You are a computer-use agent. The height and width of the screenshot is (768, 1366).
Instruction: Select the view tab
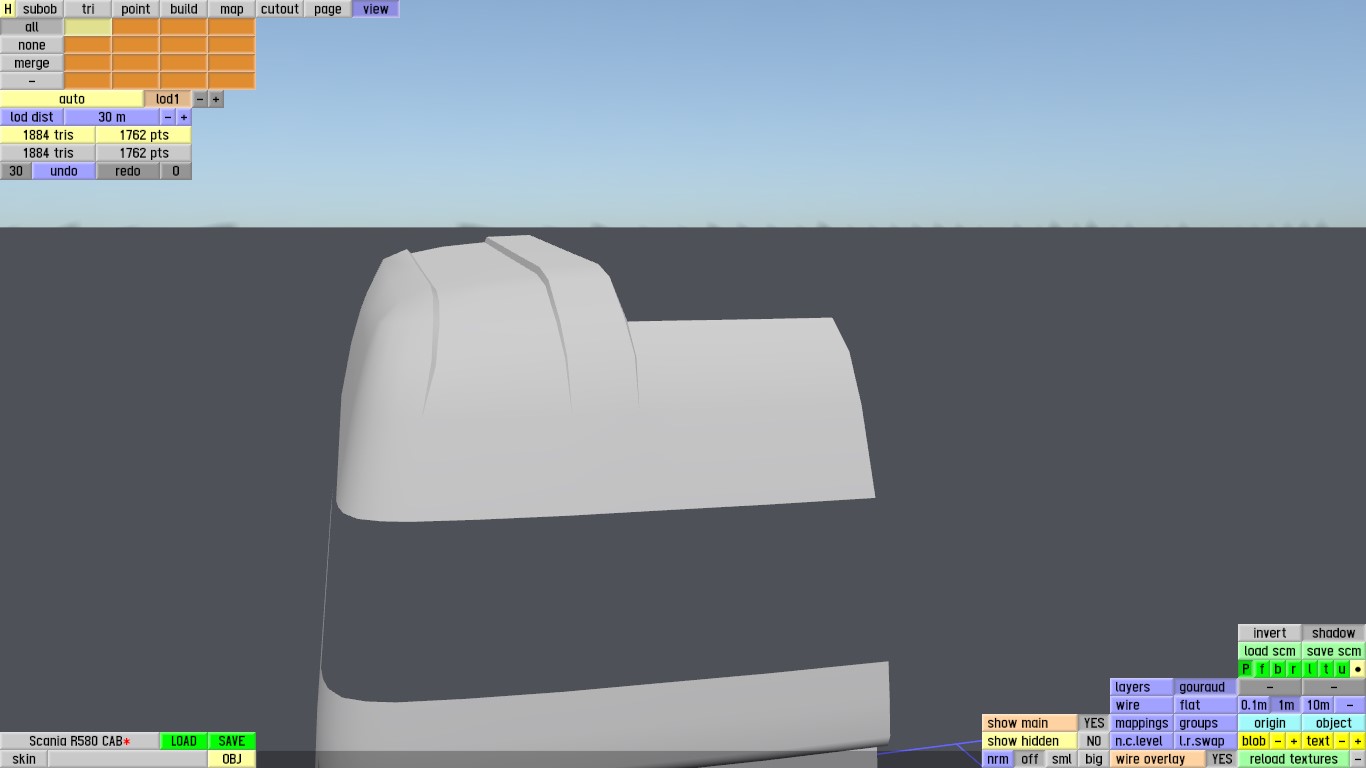tap(376, 9)
